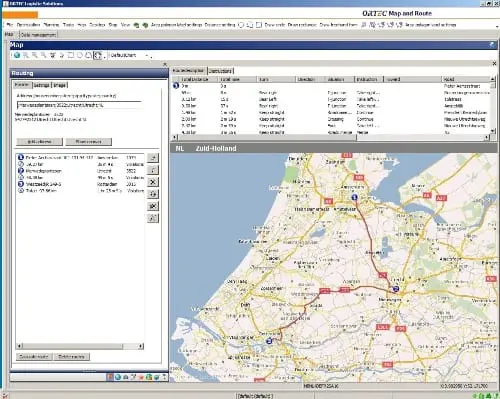
Task: Click the highlighted active tool in Map toolbar
Action: [x=97, y=55]
